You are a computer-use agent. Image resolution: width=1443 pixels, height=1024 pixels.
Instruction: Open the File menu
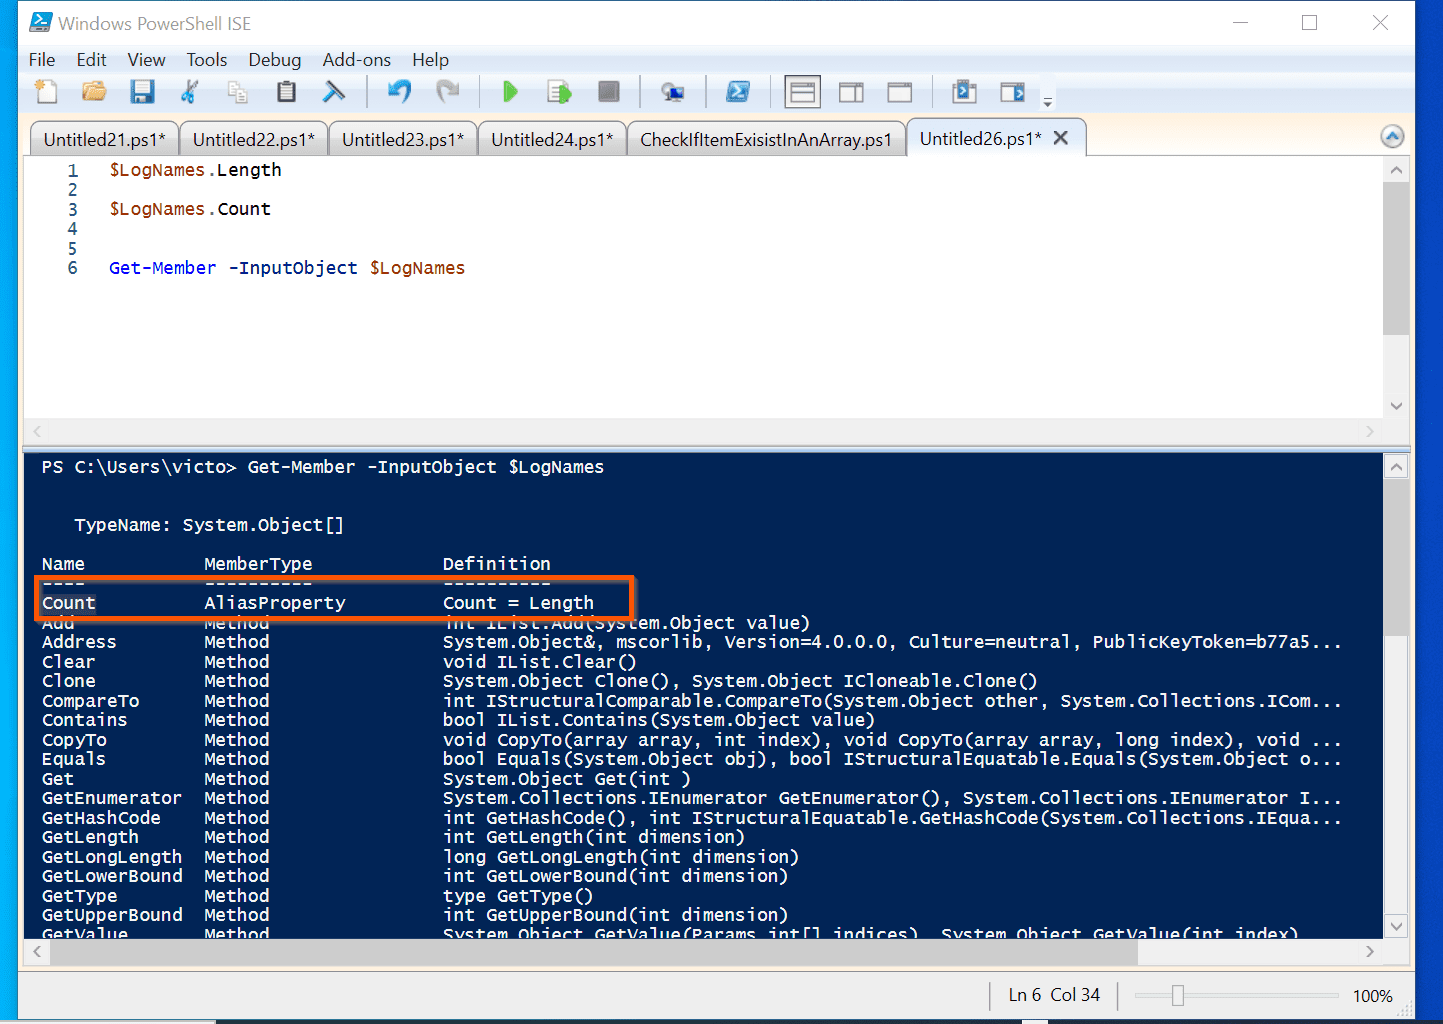(x=42, y=60)
